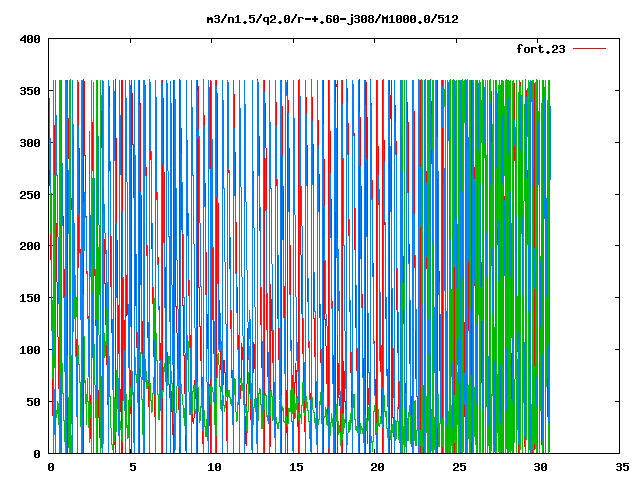Click the x-axis label 10
The image size is (640, 480).
point(214,467)
